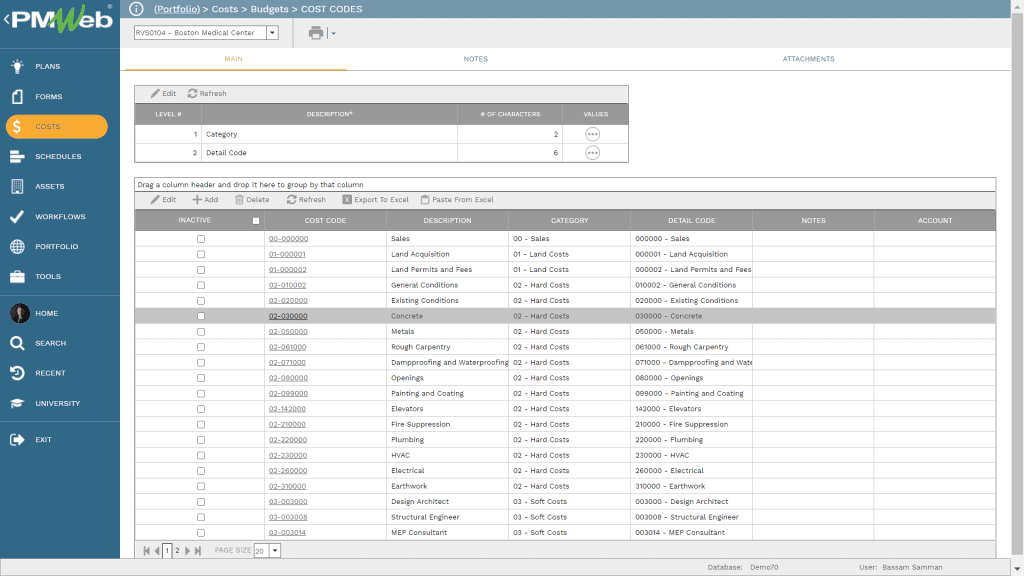Screen dimensions: 1024x576
Task: Switch to the Attachments tab
Action: [x=808, y=59]
